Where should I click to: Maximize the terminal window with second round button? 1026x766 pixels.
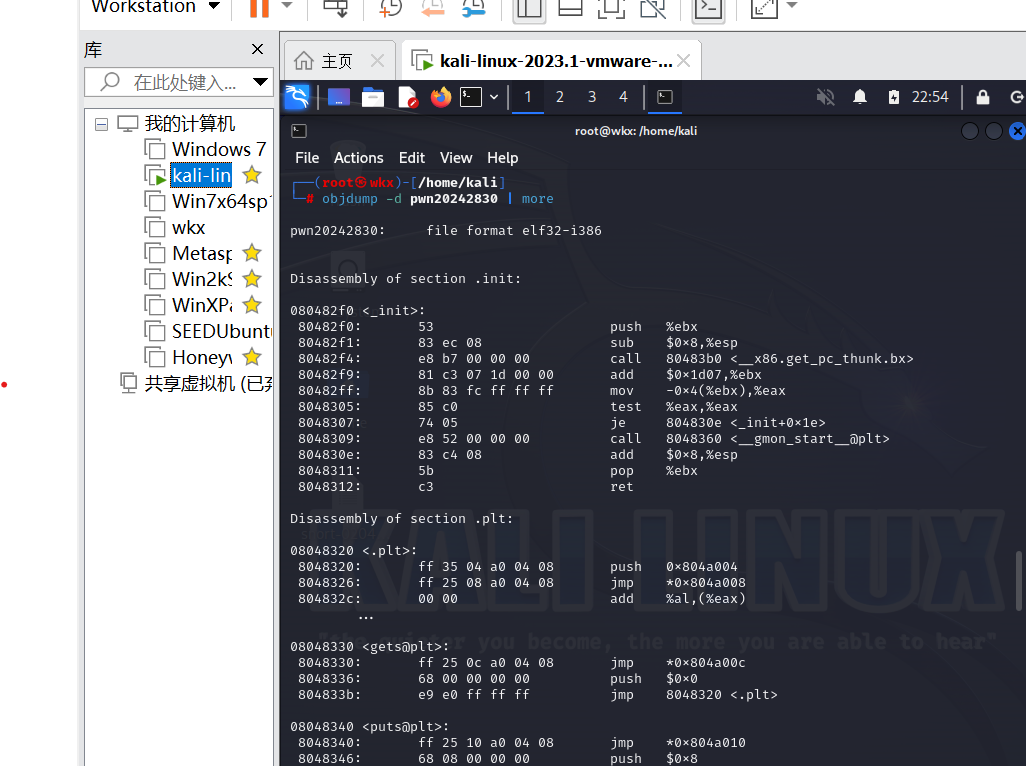tap(993, 131)
